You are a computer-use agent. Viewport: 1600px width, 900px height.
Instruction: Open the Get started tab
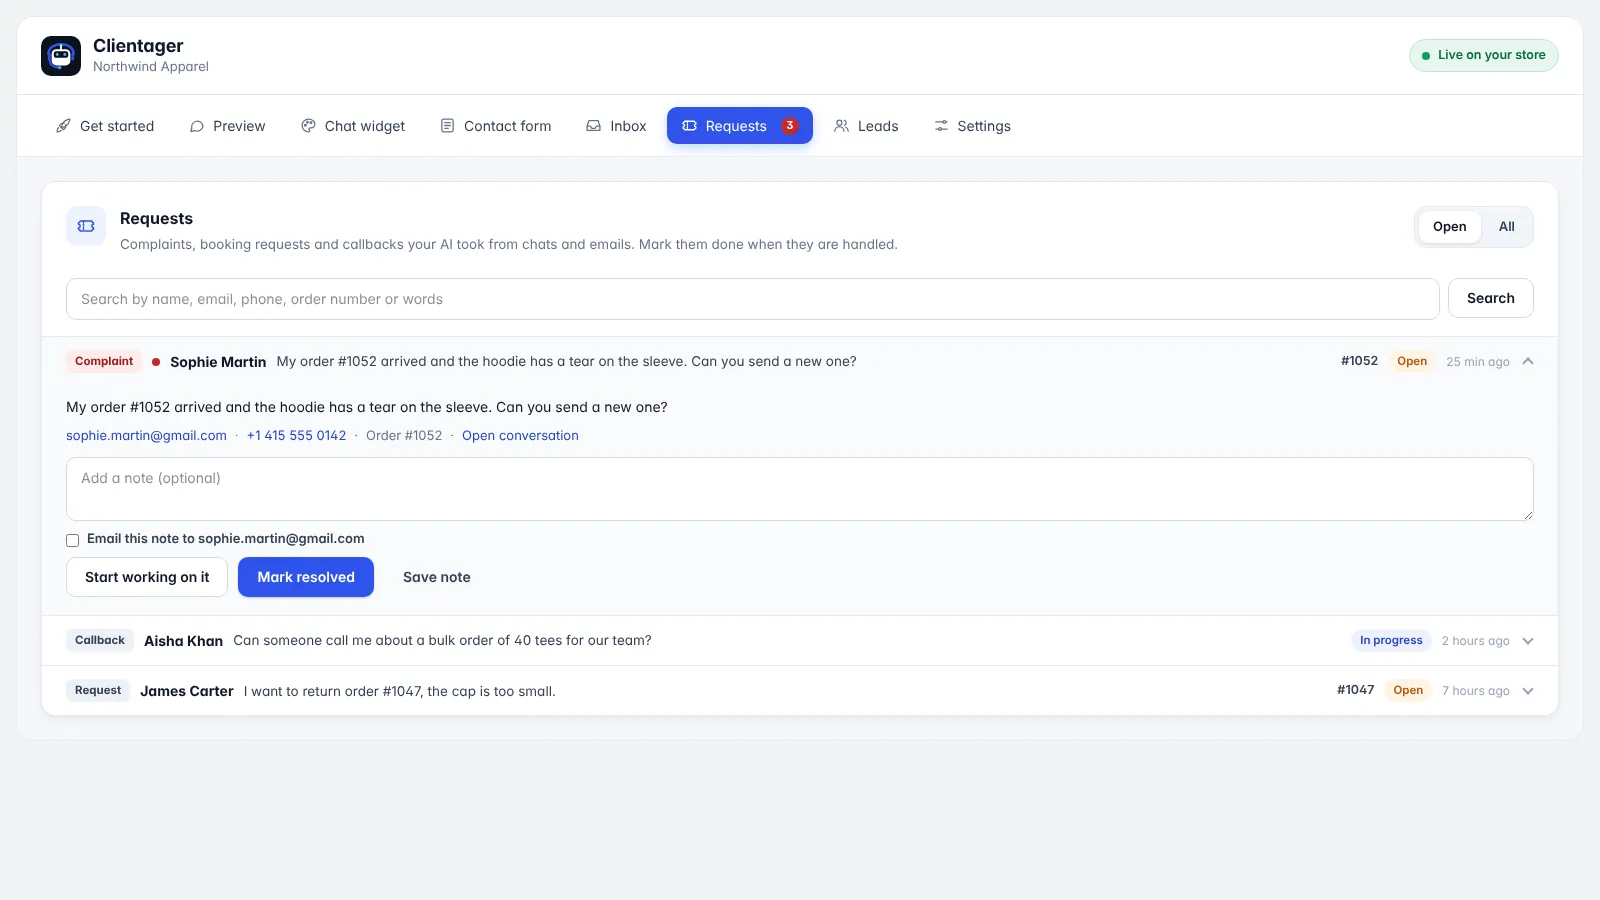coord(105,126)
